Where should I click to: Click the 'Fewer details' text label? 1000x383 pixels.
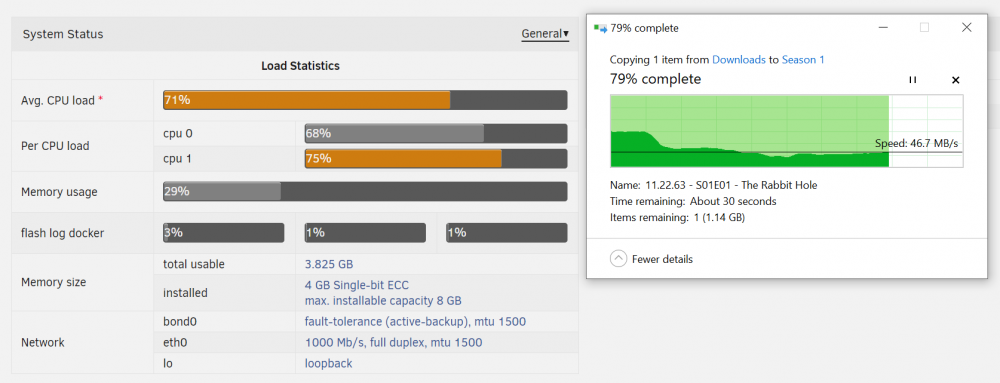click(x=662, y=259)
